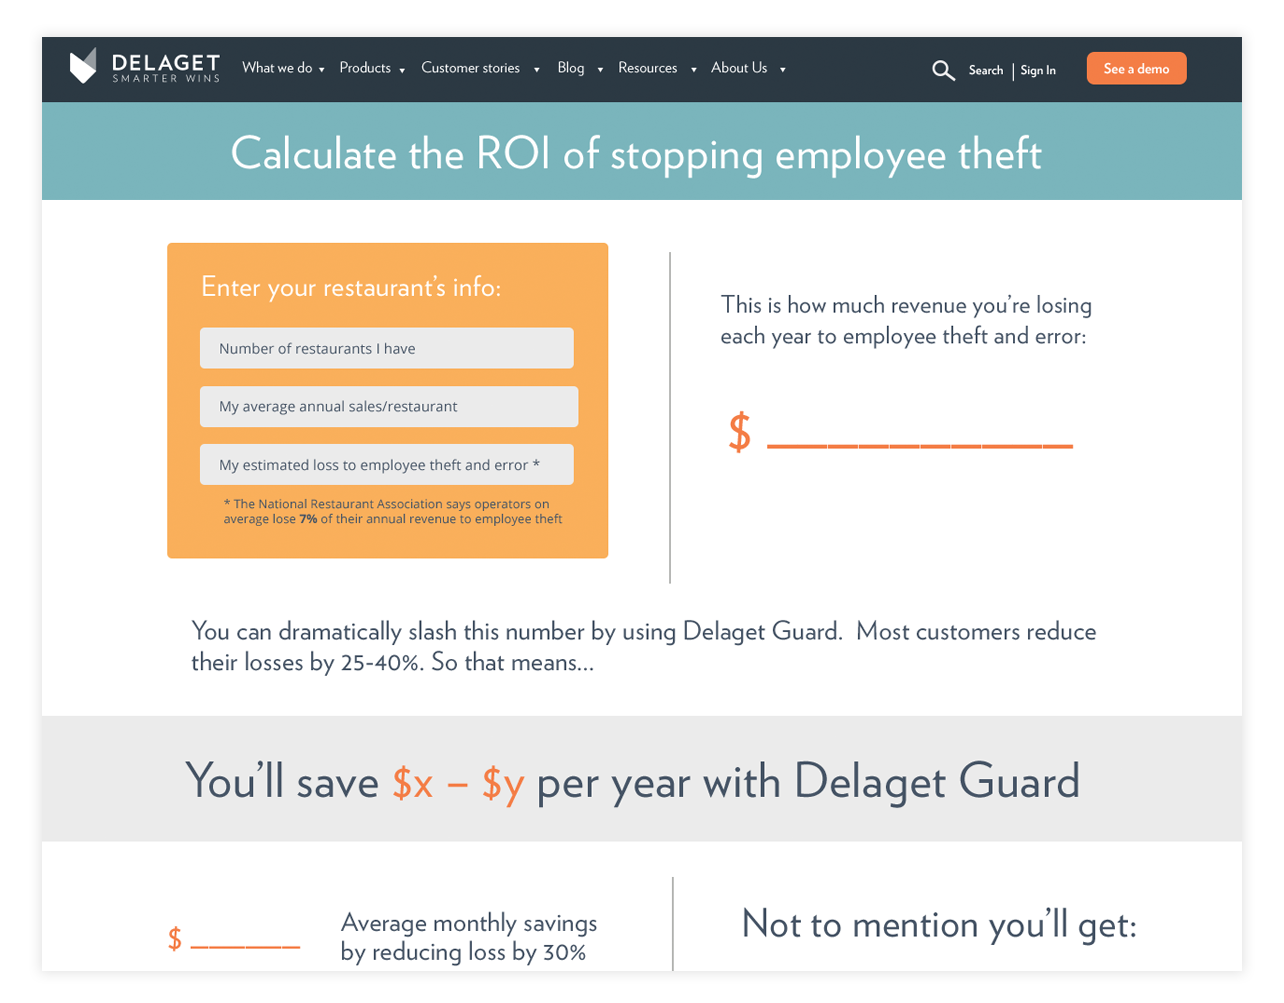This screenshot has width=1284, height=1003.
Task: Focus the estimated loss to employee theft field
Action: tap(387, 464)
